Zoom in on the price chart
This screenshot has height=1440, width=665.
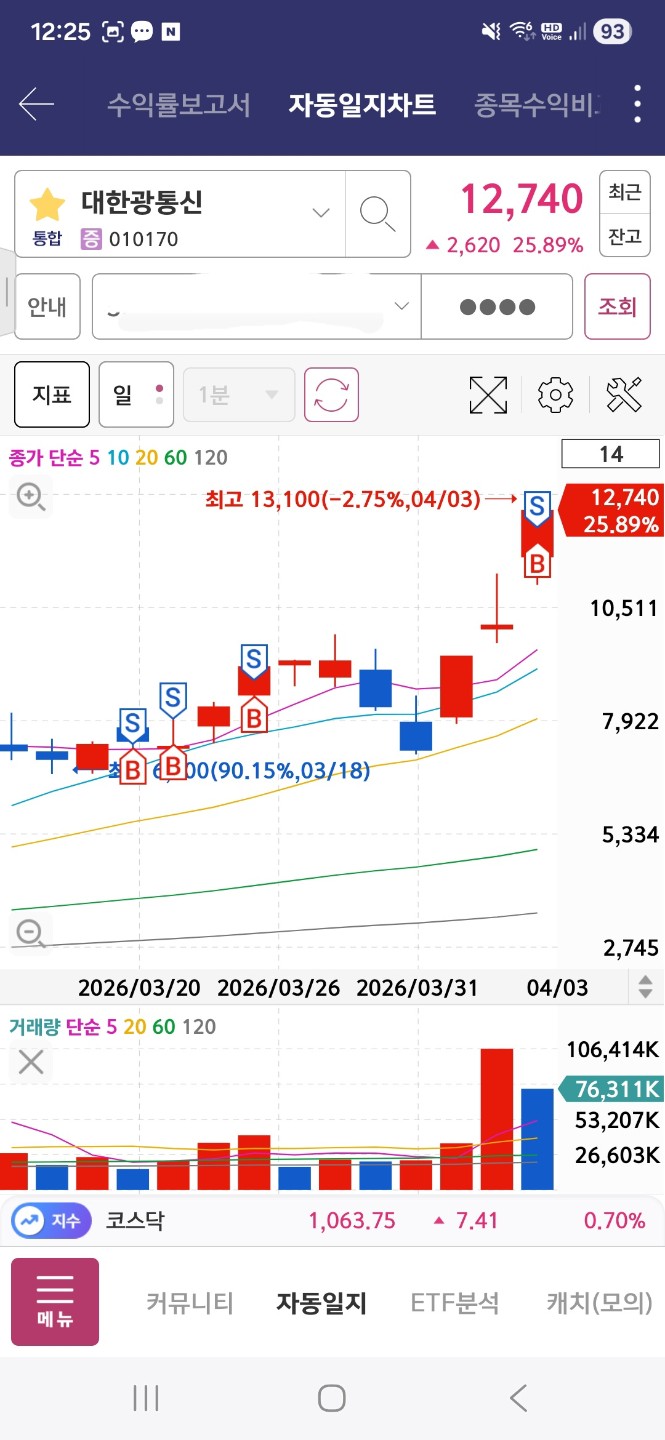31,496
